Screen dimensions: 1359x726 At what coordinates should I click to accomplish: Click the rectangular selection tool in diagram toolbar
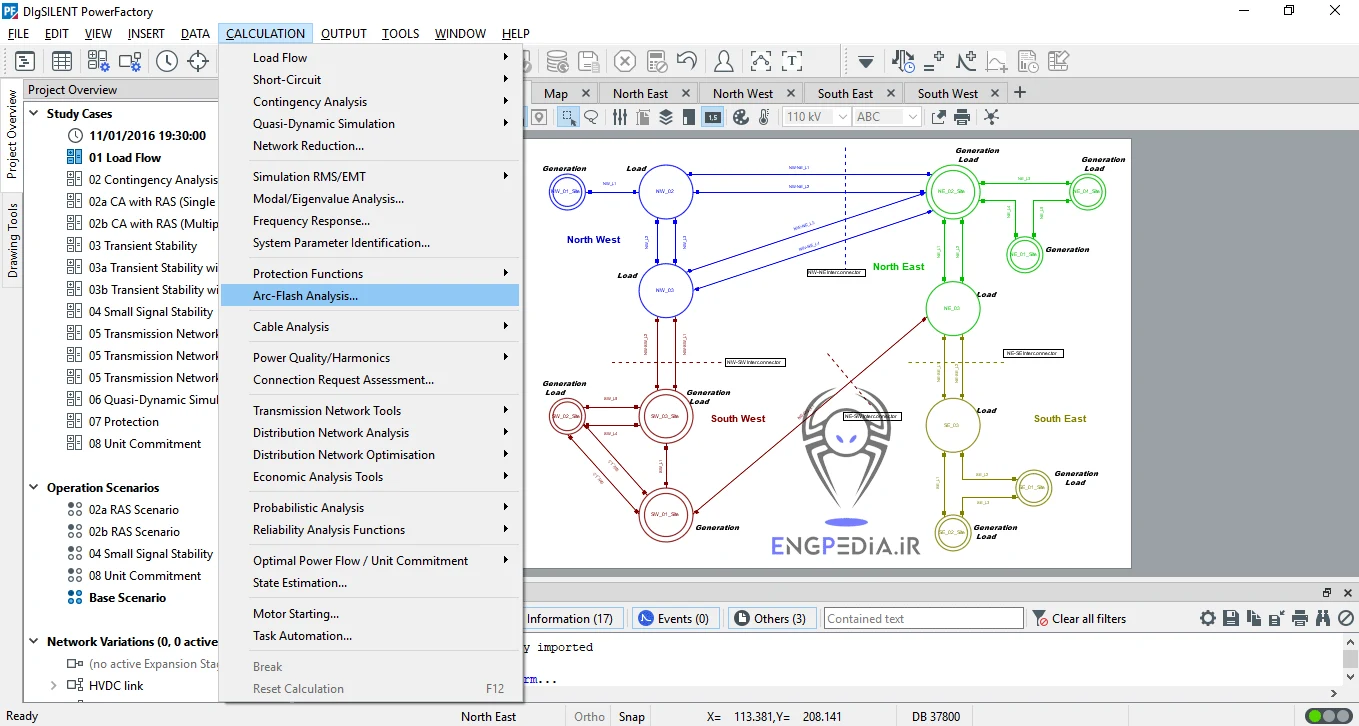point(568,117)
